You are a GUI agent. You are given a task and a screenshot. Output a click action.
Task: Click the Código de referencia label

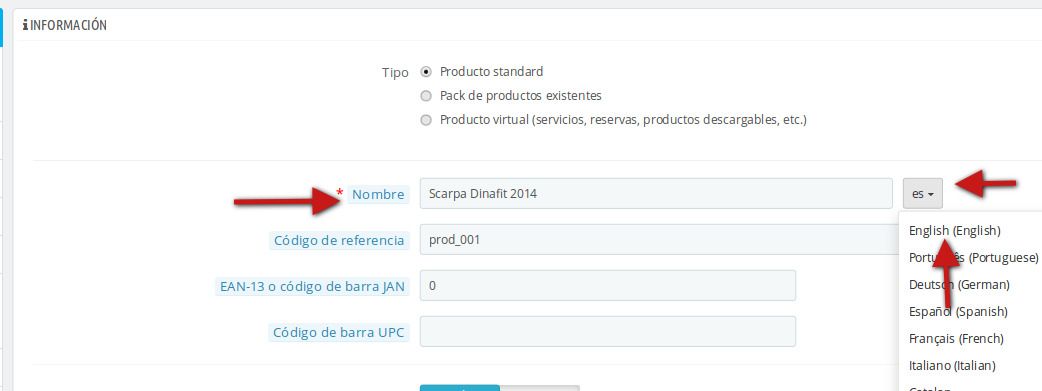pyautogui.click(x=339, y=241)
